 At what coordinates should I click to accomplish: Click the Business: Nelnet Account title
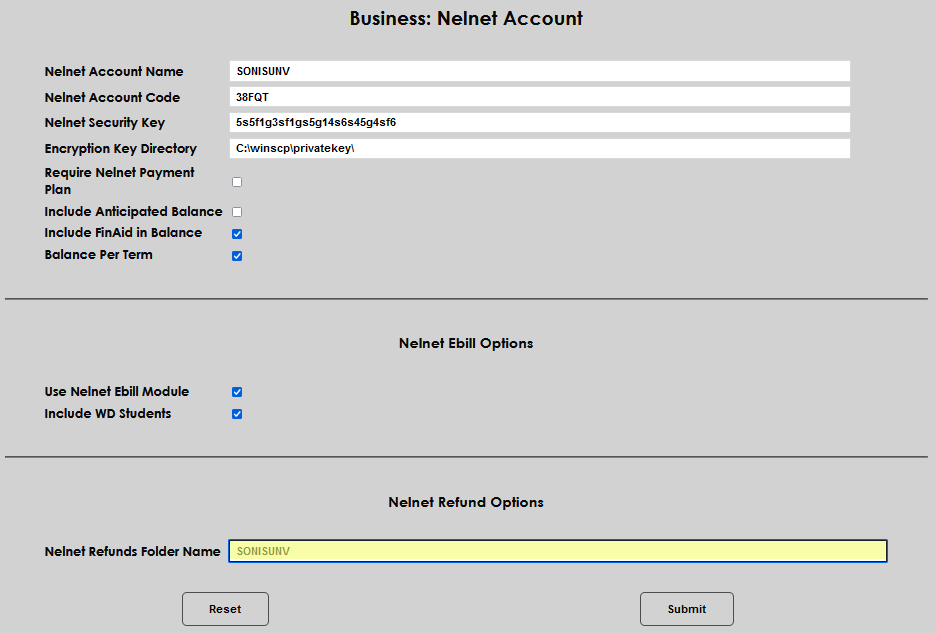466,18
